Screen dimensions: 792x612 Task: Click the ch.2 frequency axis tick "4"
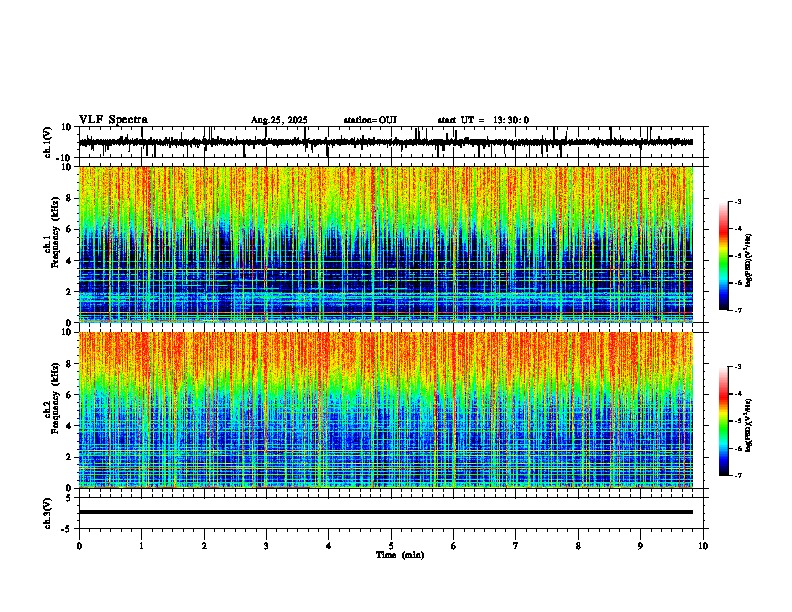pyautogui.click(x=70, y=426)
